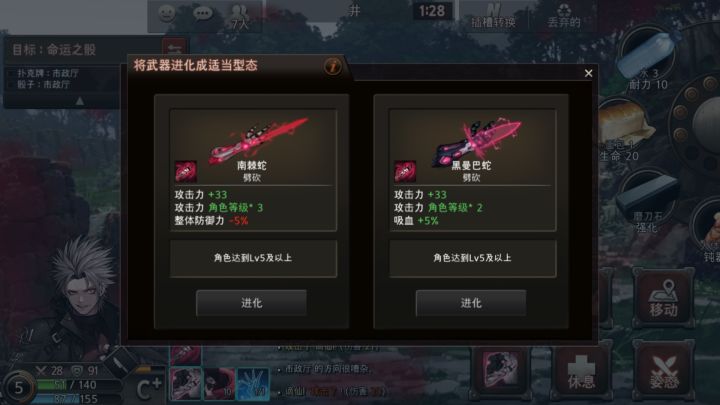Select the whetstone 磨刀石 强化 item

point(647,203)
